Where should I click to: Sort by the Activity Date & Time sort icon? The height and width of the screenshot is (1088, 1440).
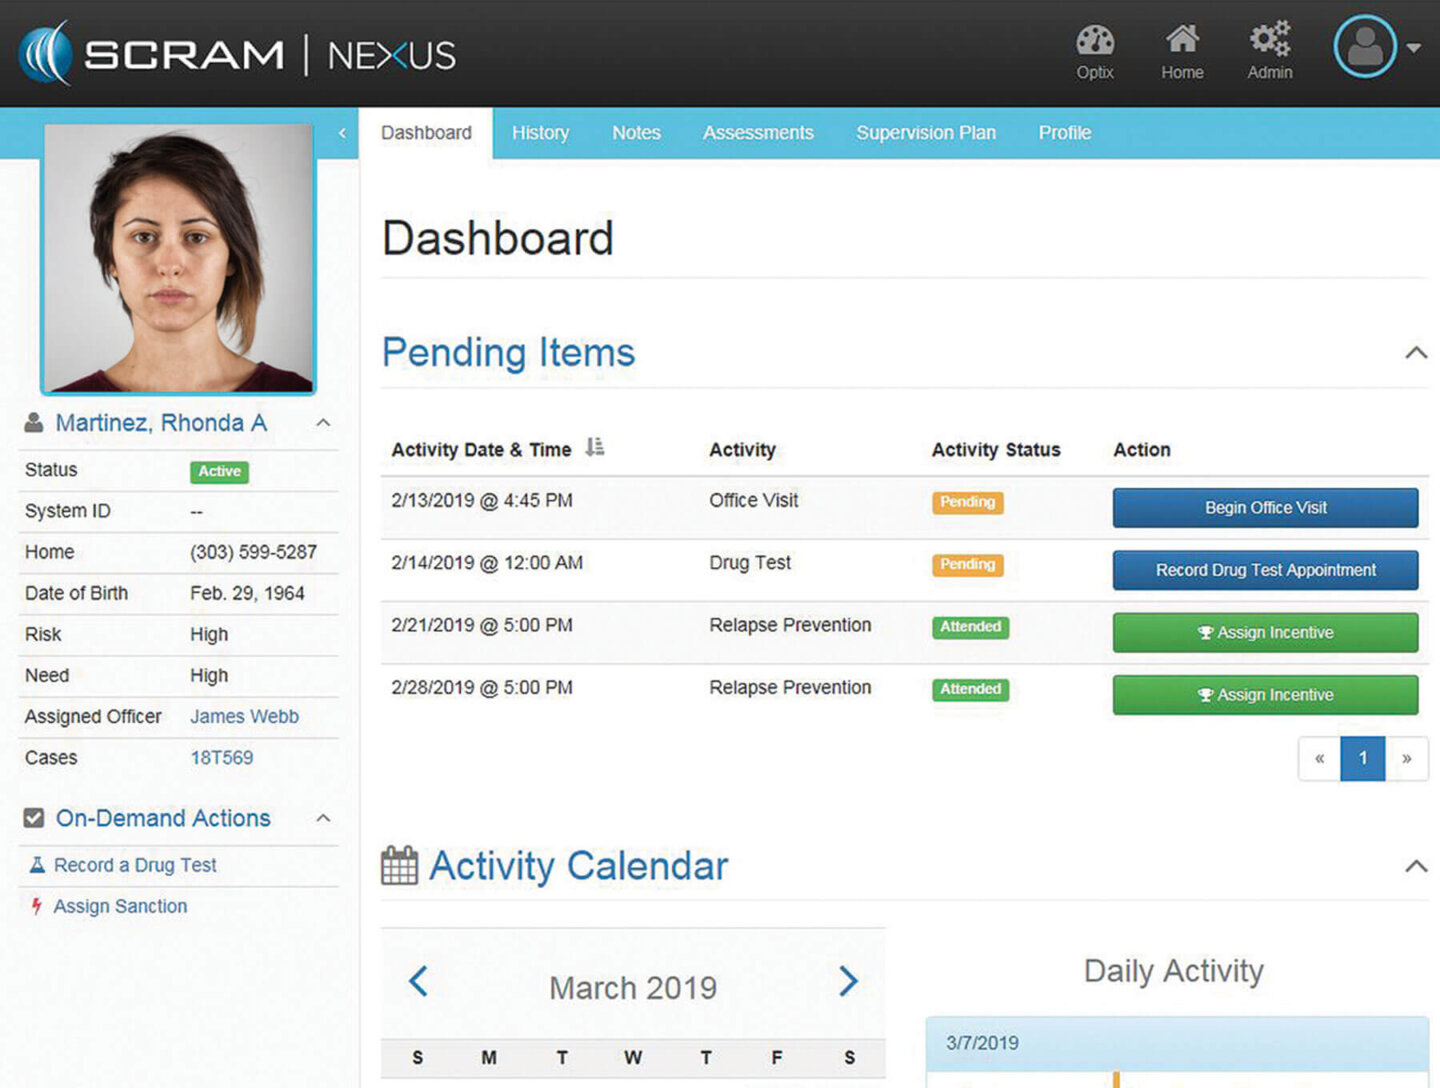(x=595, y=448)
